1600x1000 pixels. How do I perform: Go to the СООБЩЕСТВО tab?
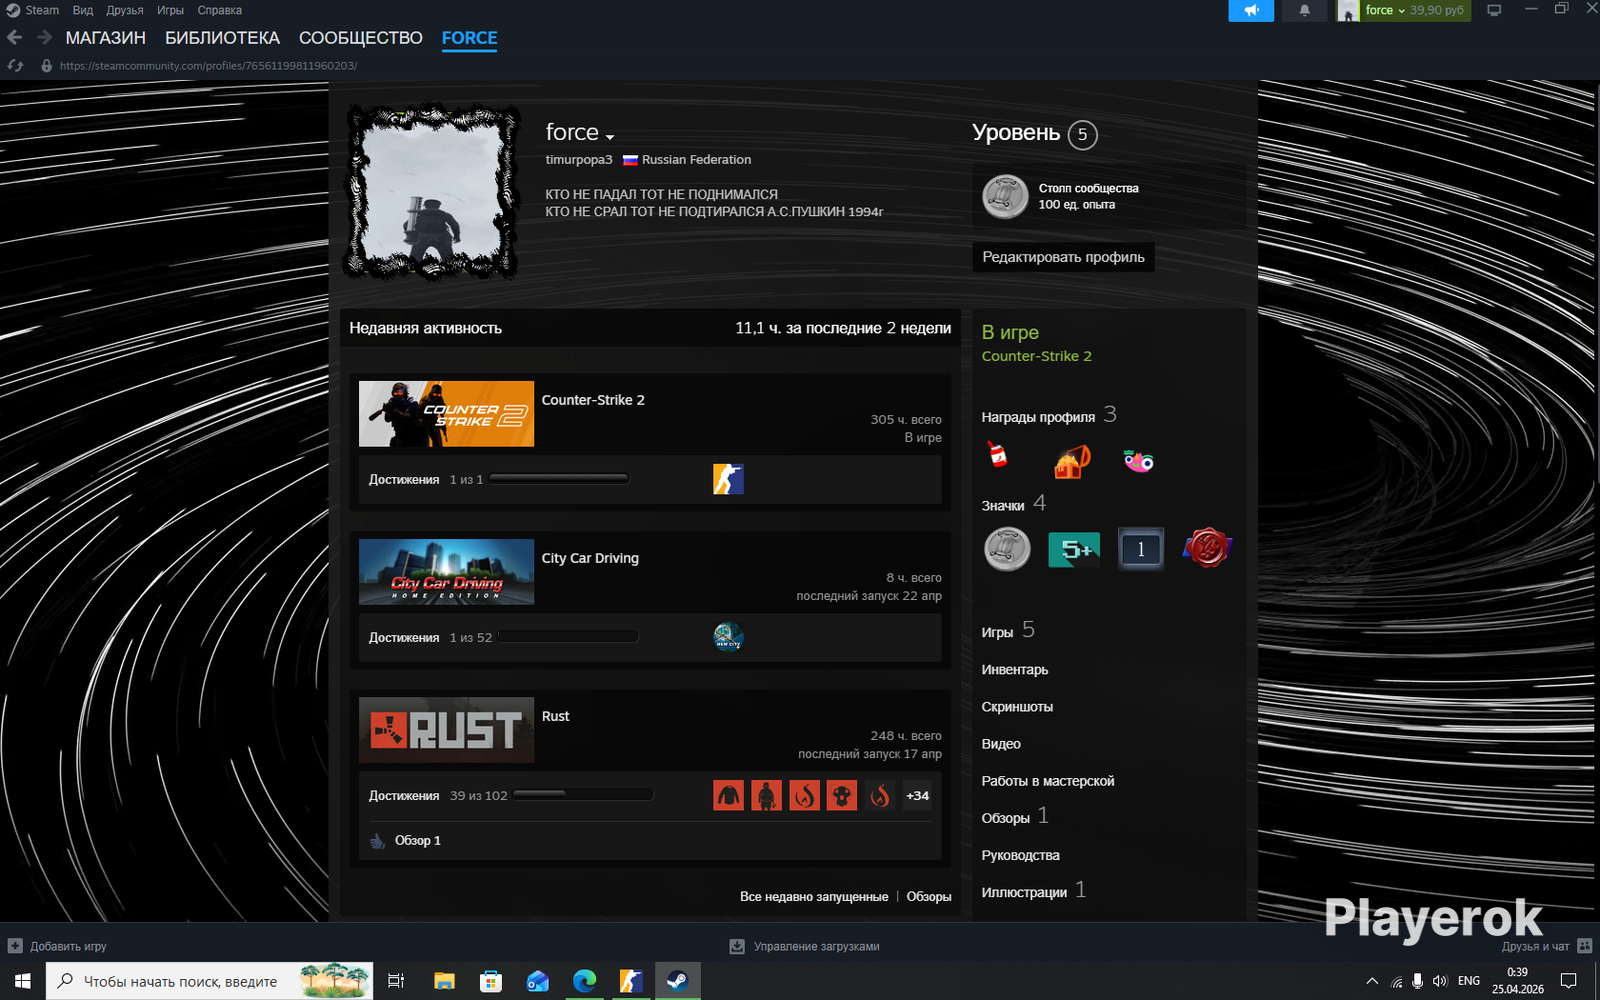361,38
